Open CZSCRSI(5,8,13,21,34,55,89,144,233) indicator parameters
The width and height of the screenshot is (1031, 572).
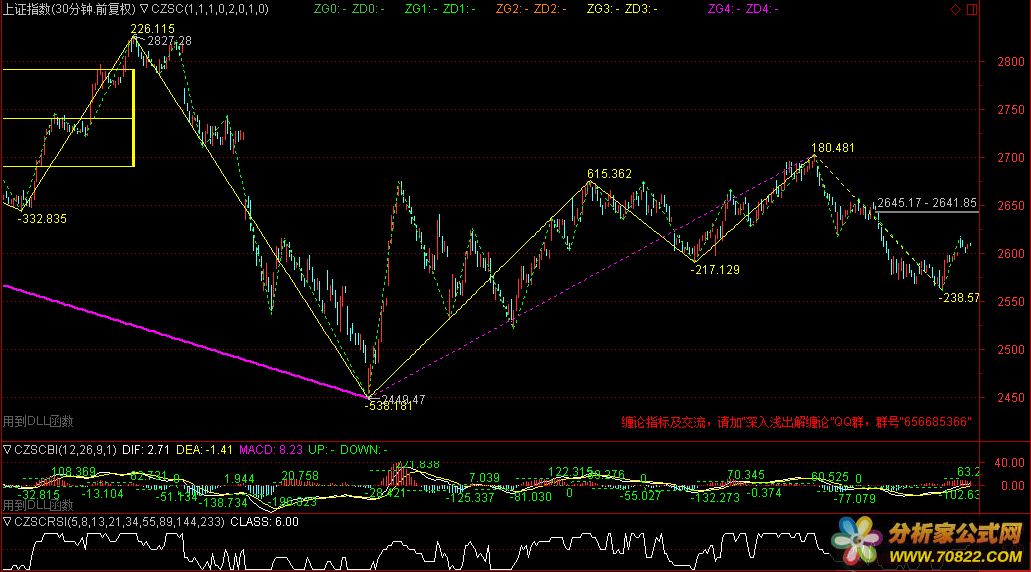click(119, 521)
